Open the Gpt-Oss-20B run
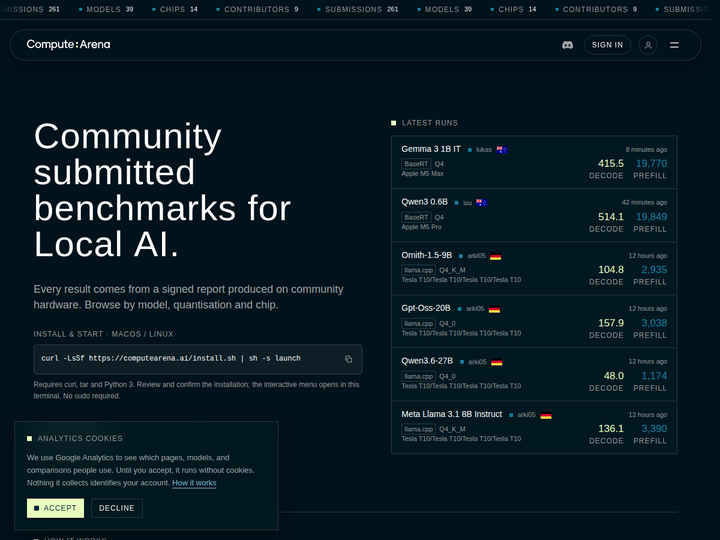The width and height of the screenshot is (720, 540). point(534,321)
